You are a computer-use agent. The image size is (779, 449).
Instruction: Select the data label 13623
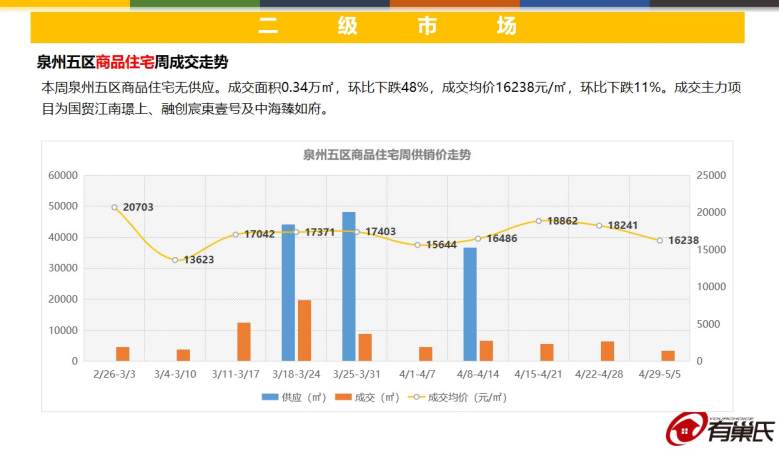(x=199, y=260)
